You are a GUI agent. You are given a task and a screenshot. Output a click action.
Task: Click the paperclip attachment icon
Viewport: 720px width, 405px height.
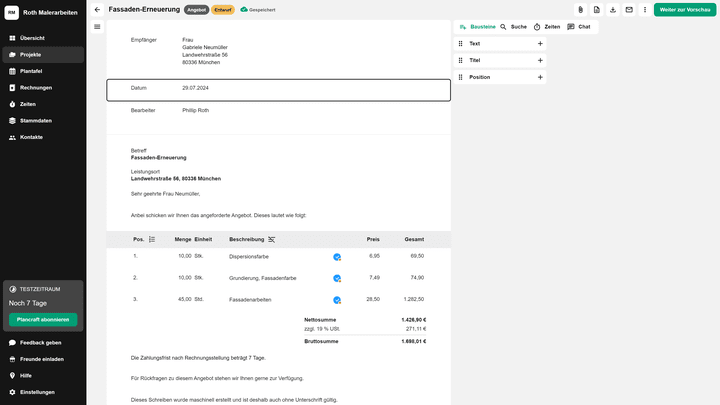[580, 9]
